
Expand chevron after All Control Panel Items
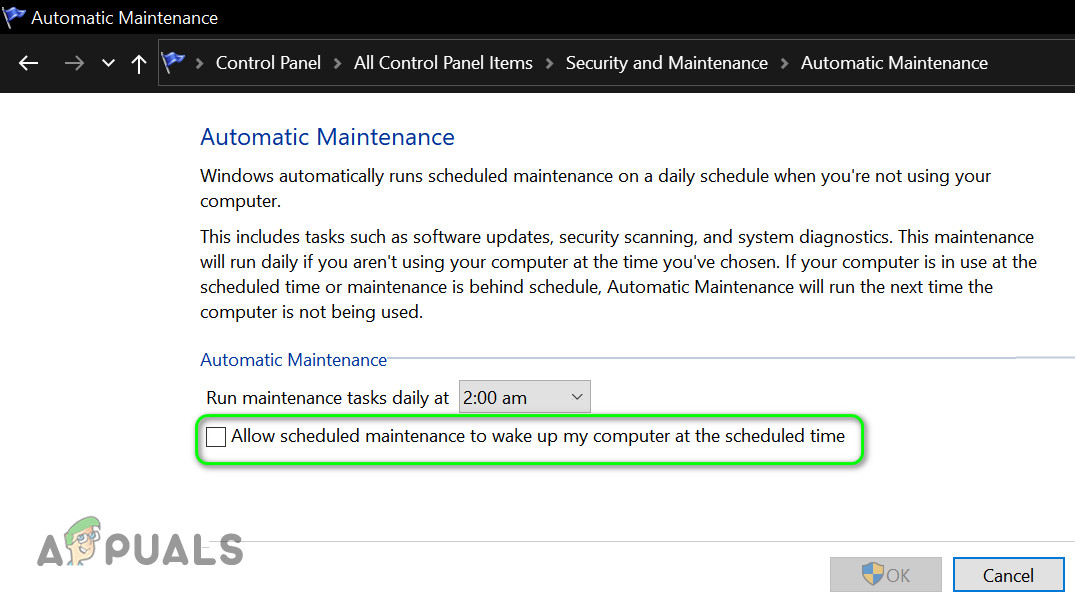click(549, 63)
